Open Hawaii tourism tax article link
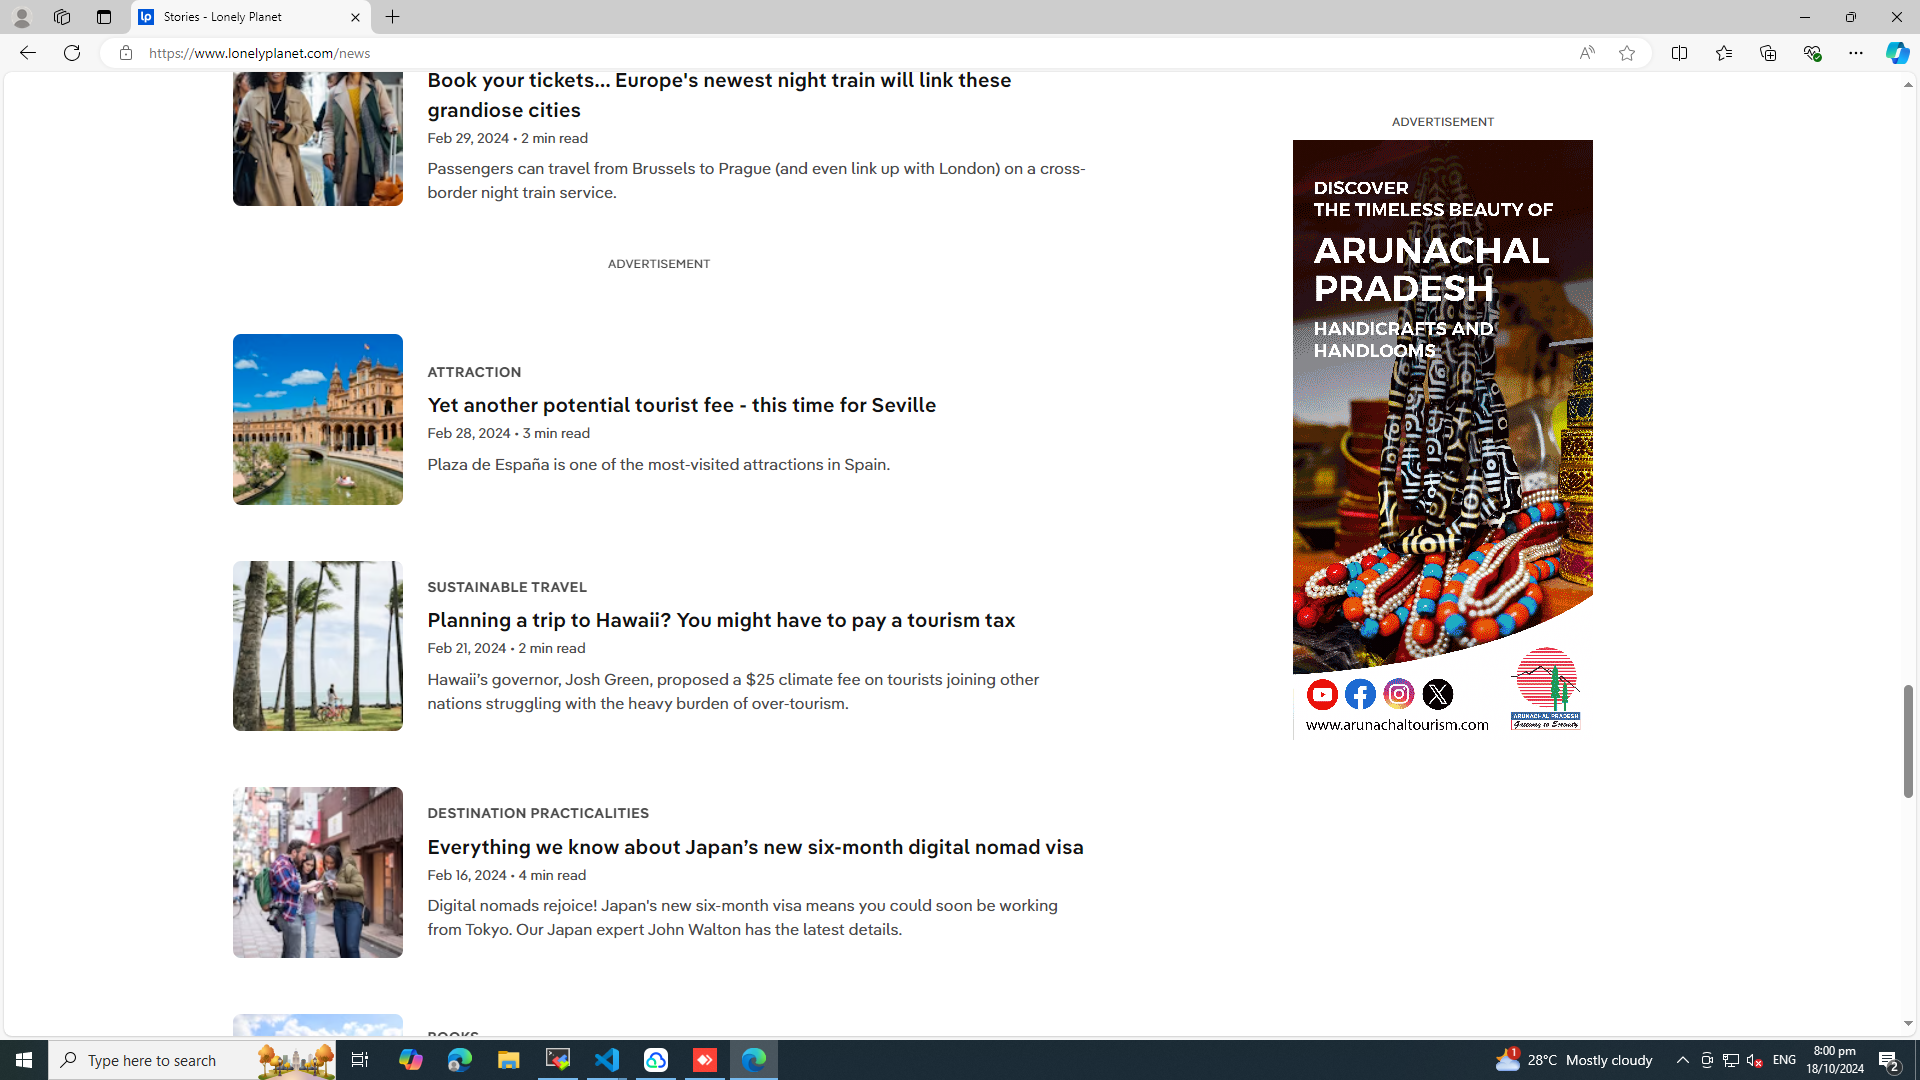Image resolution: width=1920 pixels, height=1080 pixels. (x=720, y=620)
